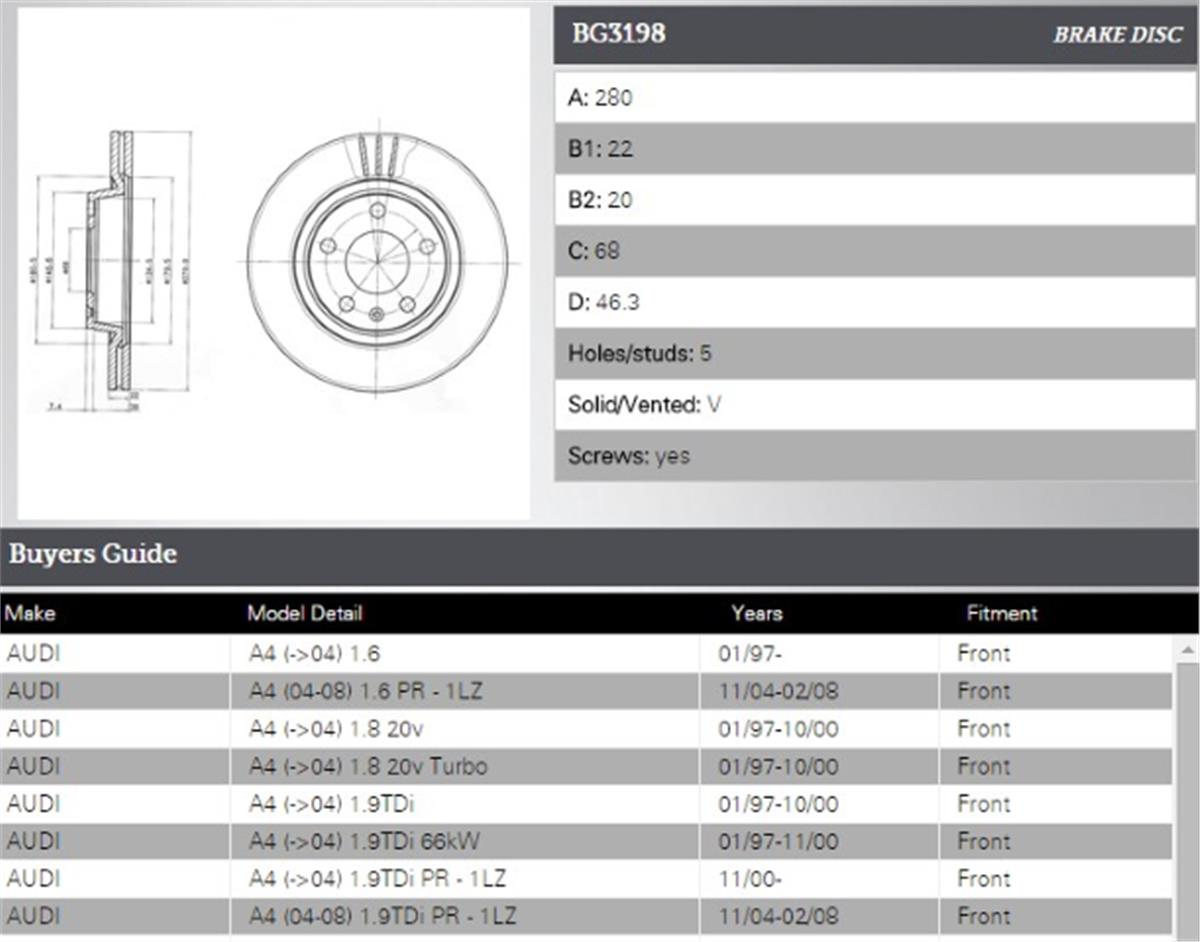Click the 01/97-11/00 years cell
The image size is (1200, 942).
point(819,842)
